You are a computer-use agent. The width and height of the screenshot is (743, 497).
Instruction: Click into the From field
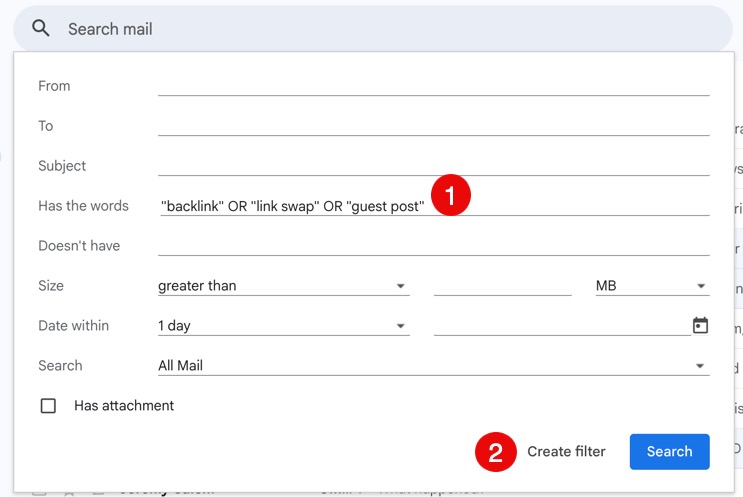pyautogui.click(x=433, y=85)
